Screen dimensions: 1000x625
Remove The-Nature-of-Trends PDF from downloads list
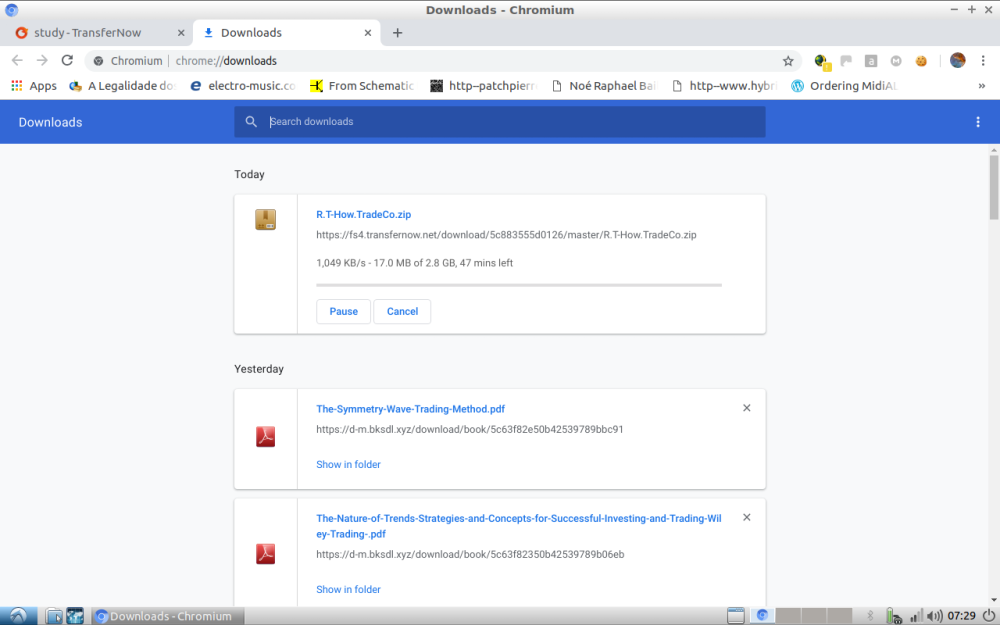[746, 518]
